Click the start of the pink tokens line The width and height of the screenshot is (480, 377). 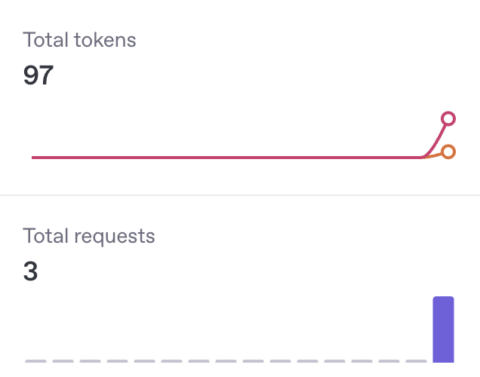pos(33,157)
